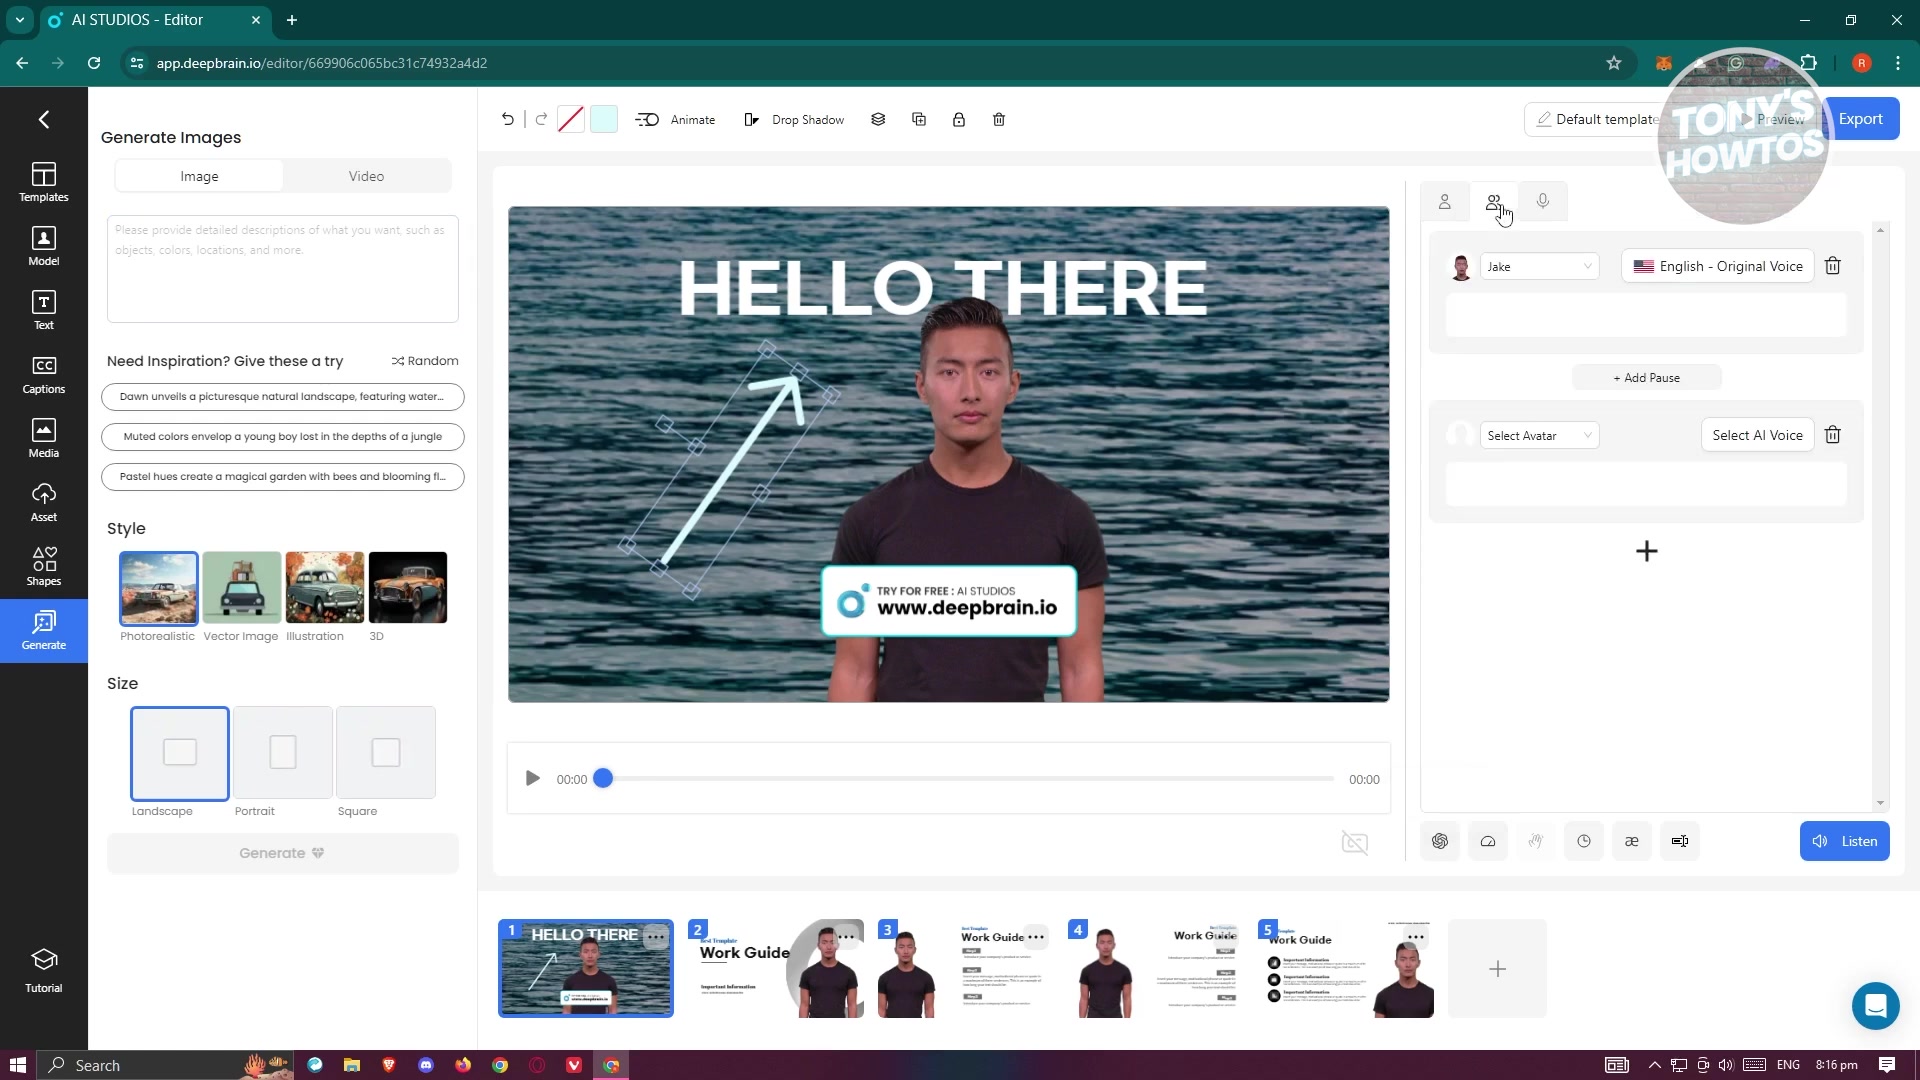Open the gesture hand icon
Image resolution: width=1920 pixels, height=1080 pixels.
coord(1536,841)
